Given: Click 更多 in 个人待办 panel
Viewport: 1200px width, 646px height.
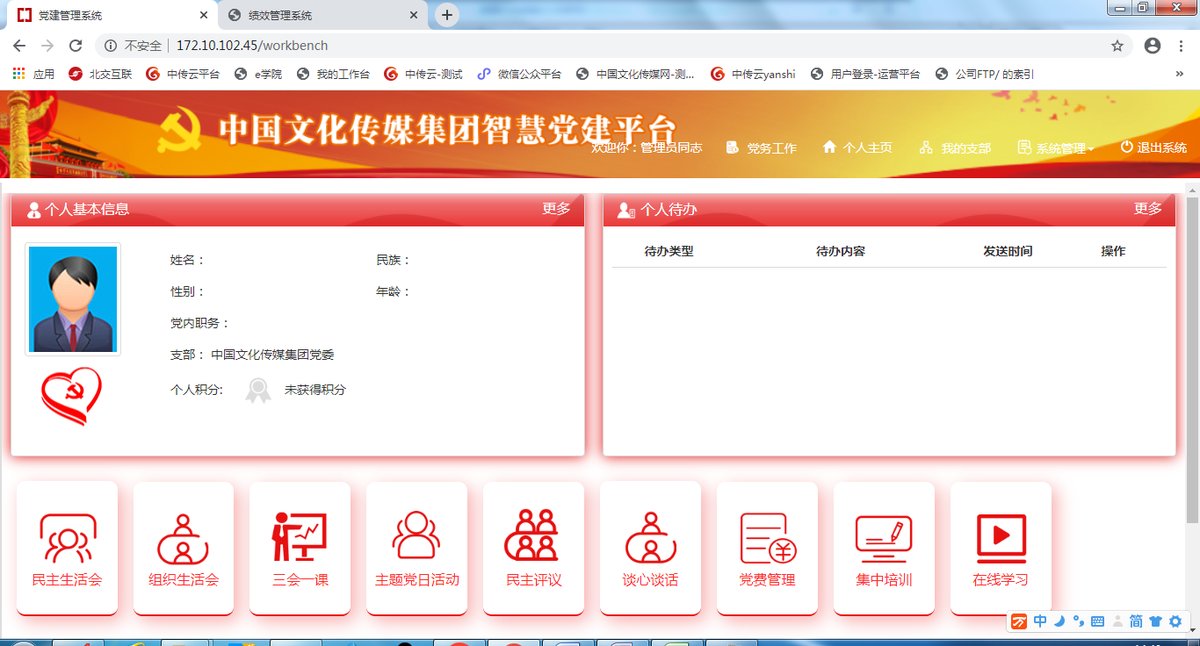Looking at the screenshot, I should [1148, 208].
